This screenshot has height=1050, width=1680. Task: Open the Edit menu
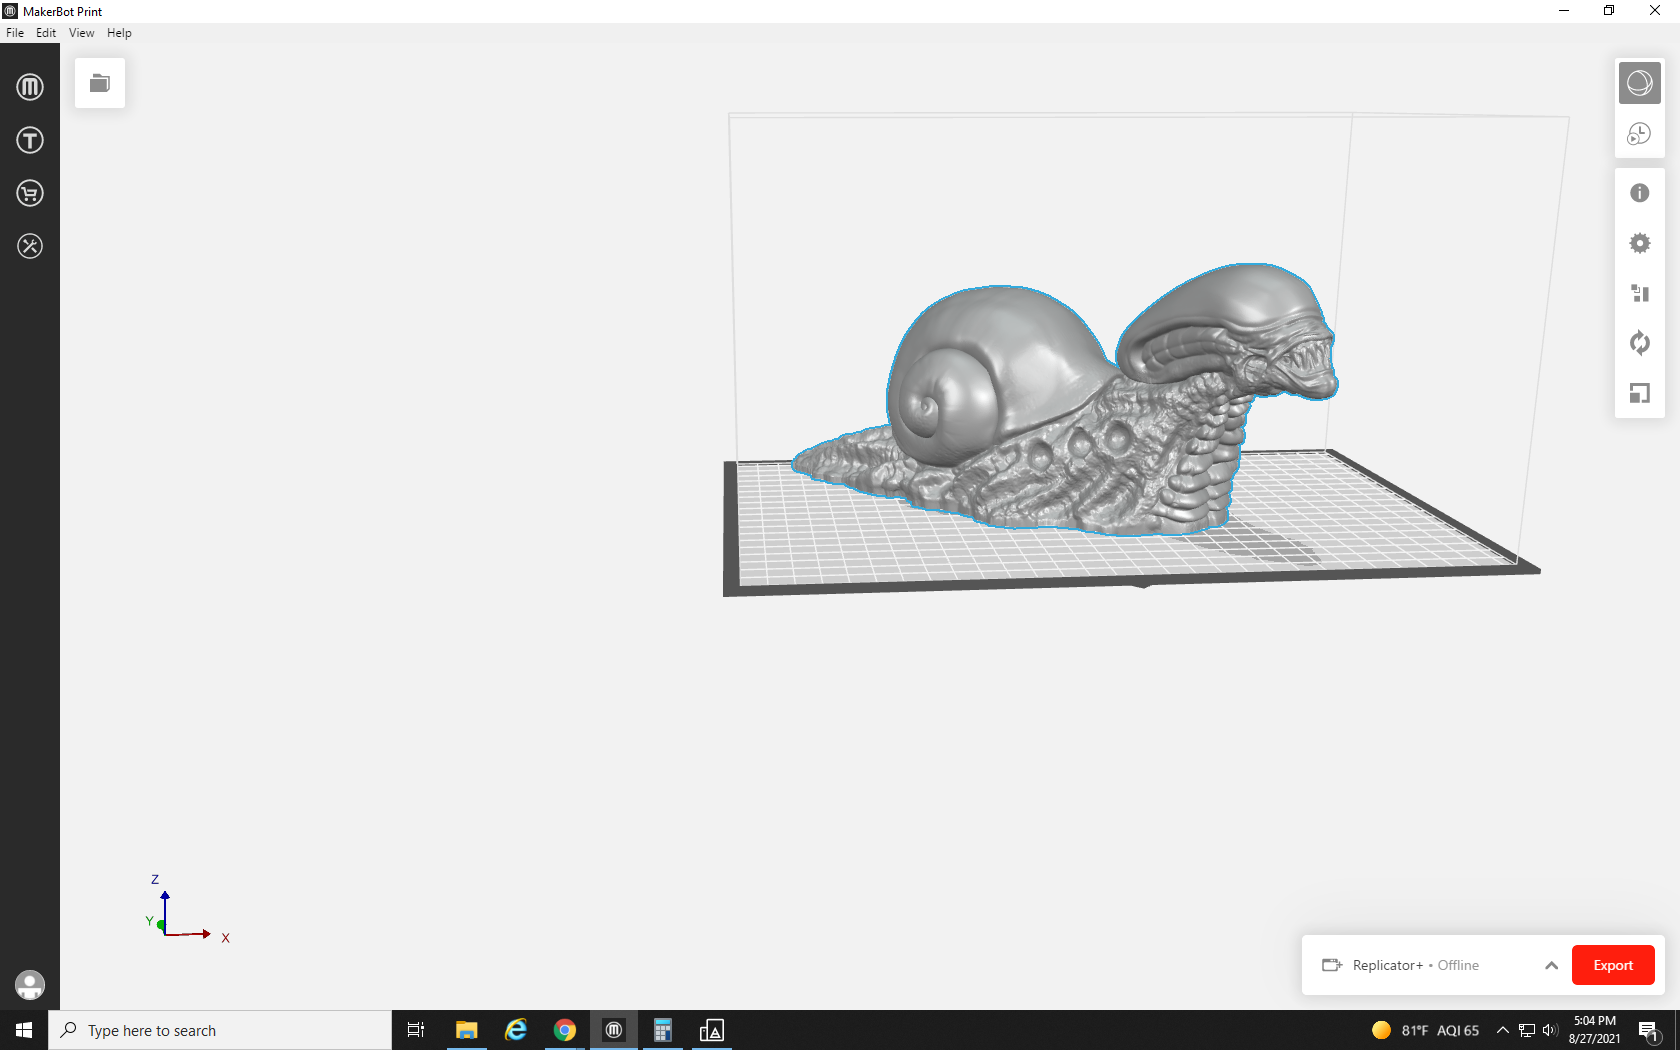coord(46,33)
